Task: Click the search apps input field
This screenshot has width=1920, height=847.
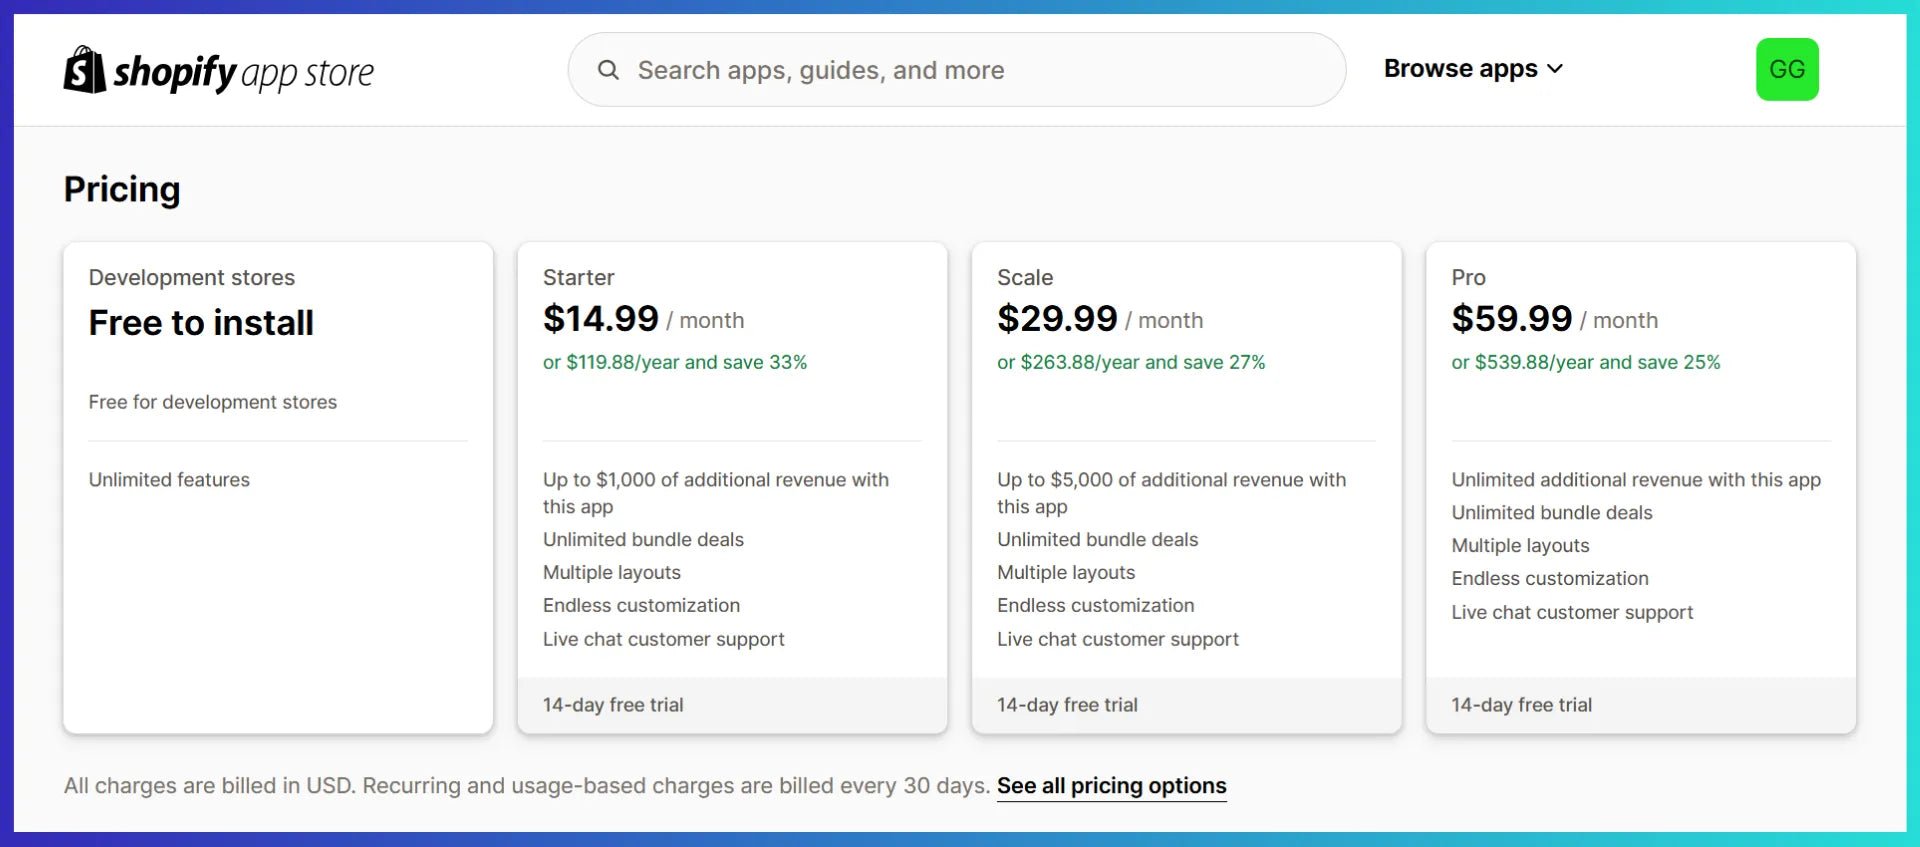Action: [x=980, y=70]
